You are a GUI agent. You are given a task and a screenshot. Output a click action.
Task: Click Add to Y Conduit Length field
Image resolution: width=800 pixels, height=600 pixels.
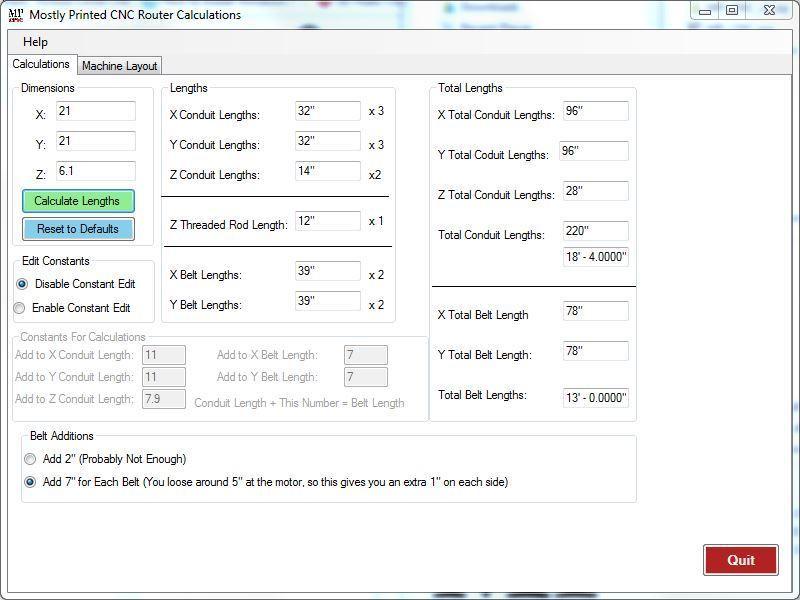164,377
